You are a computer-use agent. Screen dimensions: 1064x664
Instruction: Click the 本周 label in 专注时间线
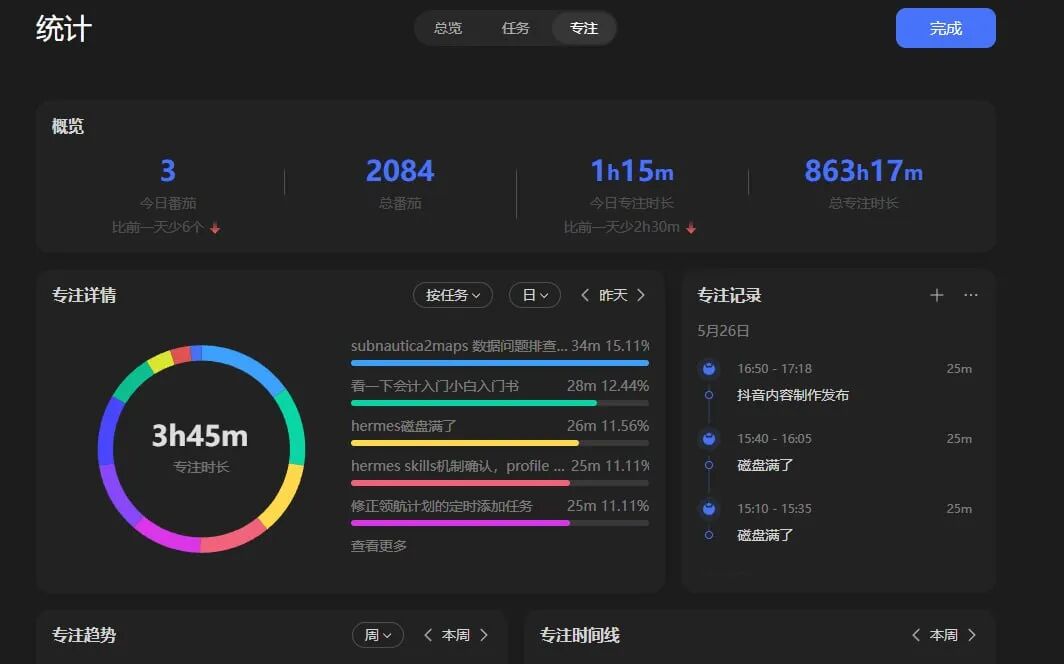tap(943, 635)
